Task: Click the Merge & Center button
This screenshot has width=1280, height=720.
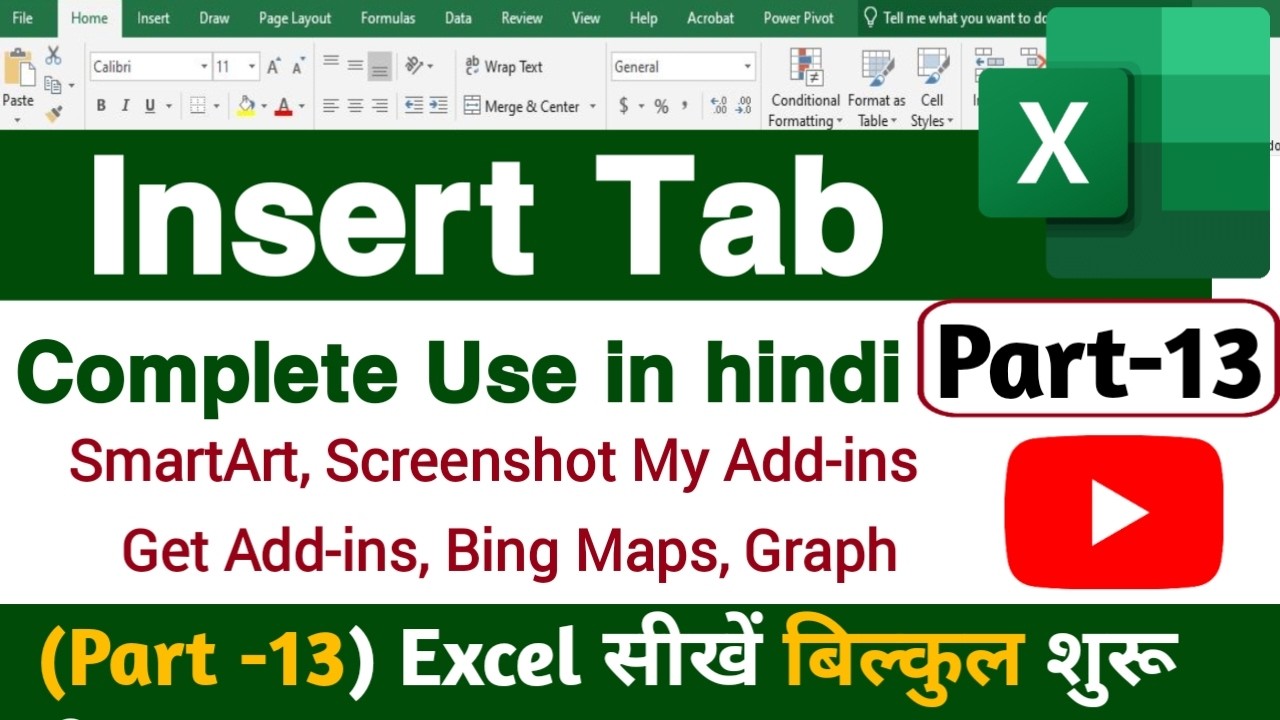Action: pos(522,106)
